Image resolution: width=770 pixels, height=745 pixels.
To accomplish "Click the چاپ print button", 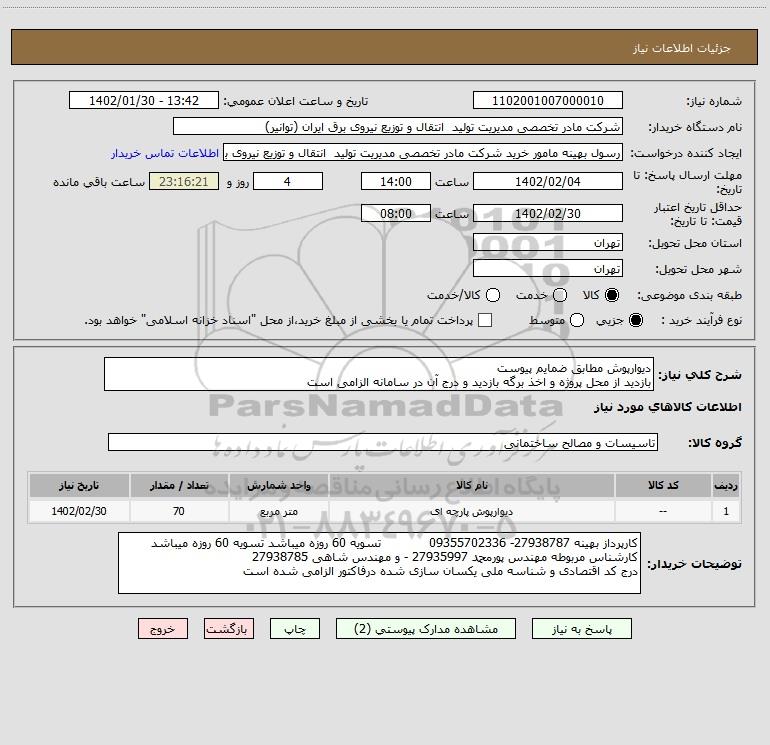I will tap(295, 629).
